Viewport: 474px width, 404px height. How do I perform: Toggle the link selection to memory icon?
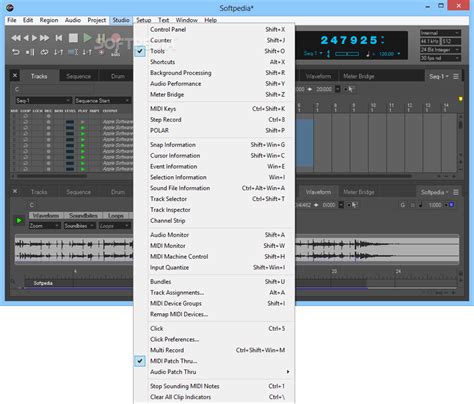pos(73,52)
